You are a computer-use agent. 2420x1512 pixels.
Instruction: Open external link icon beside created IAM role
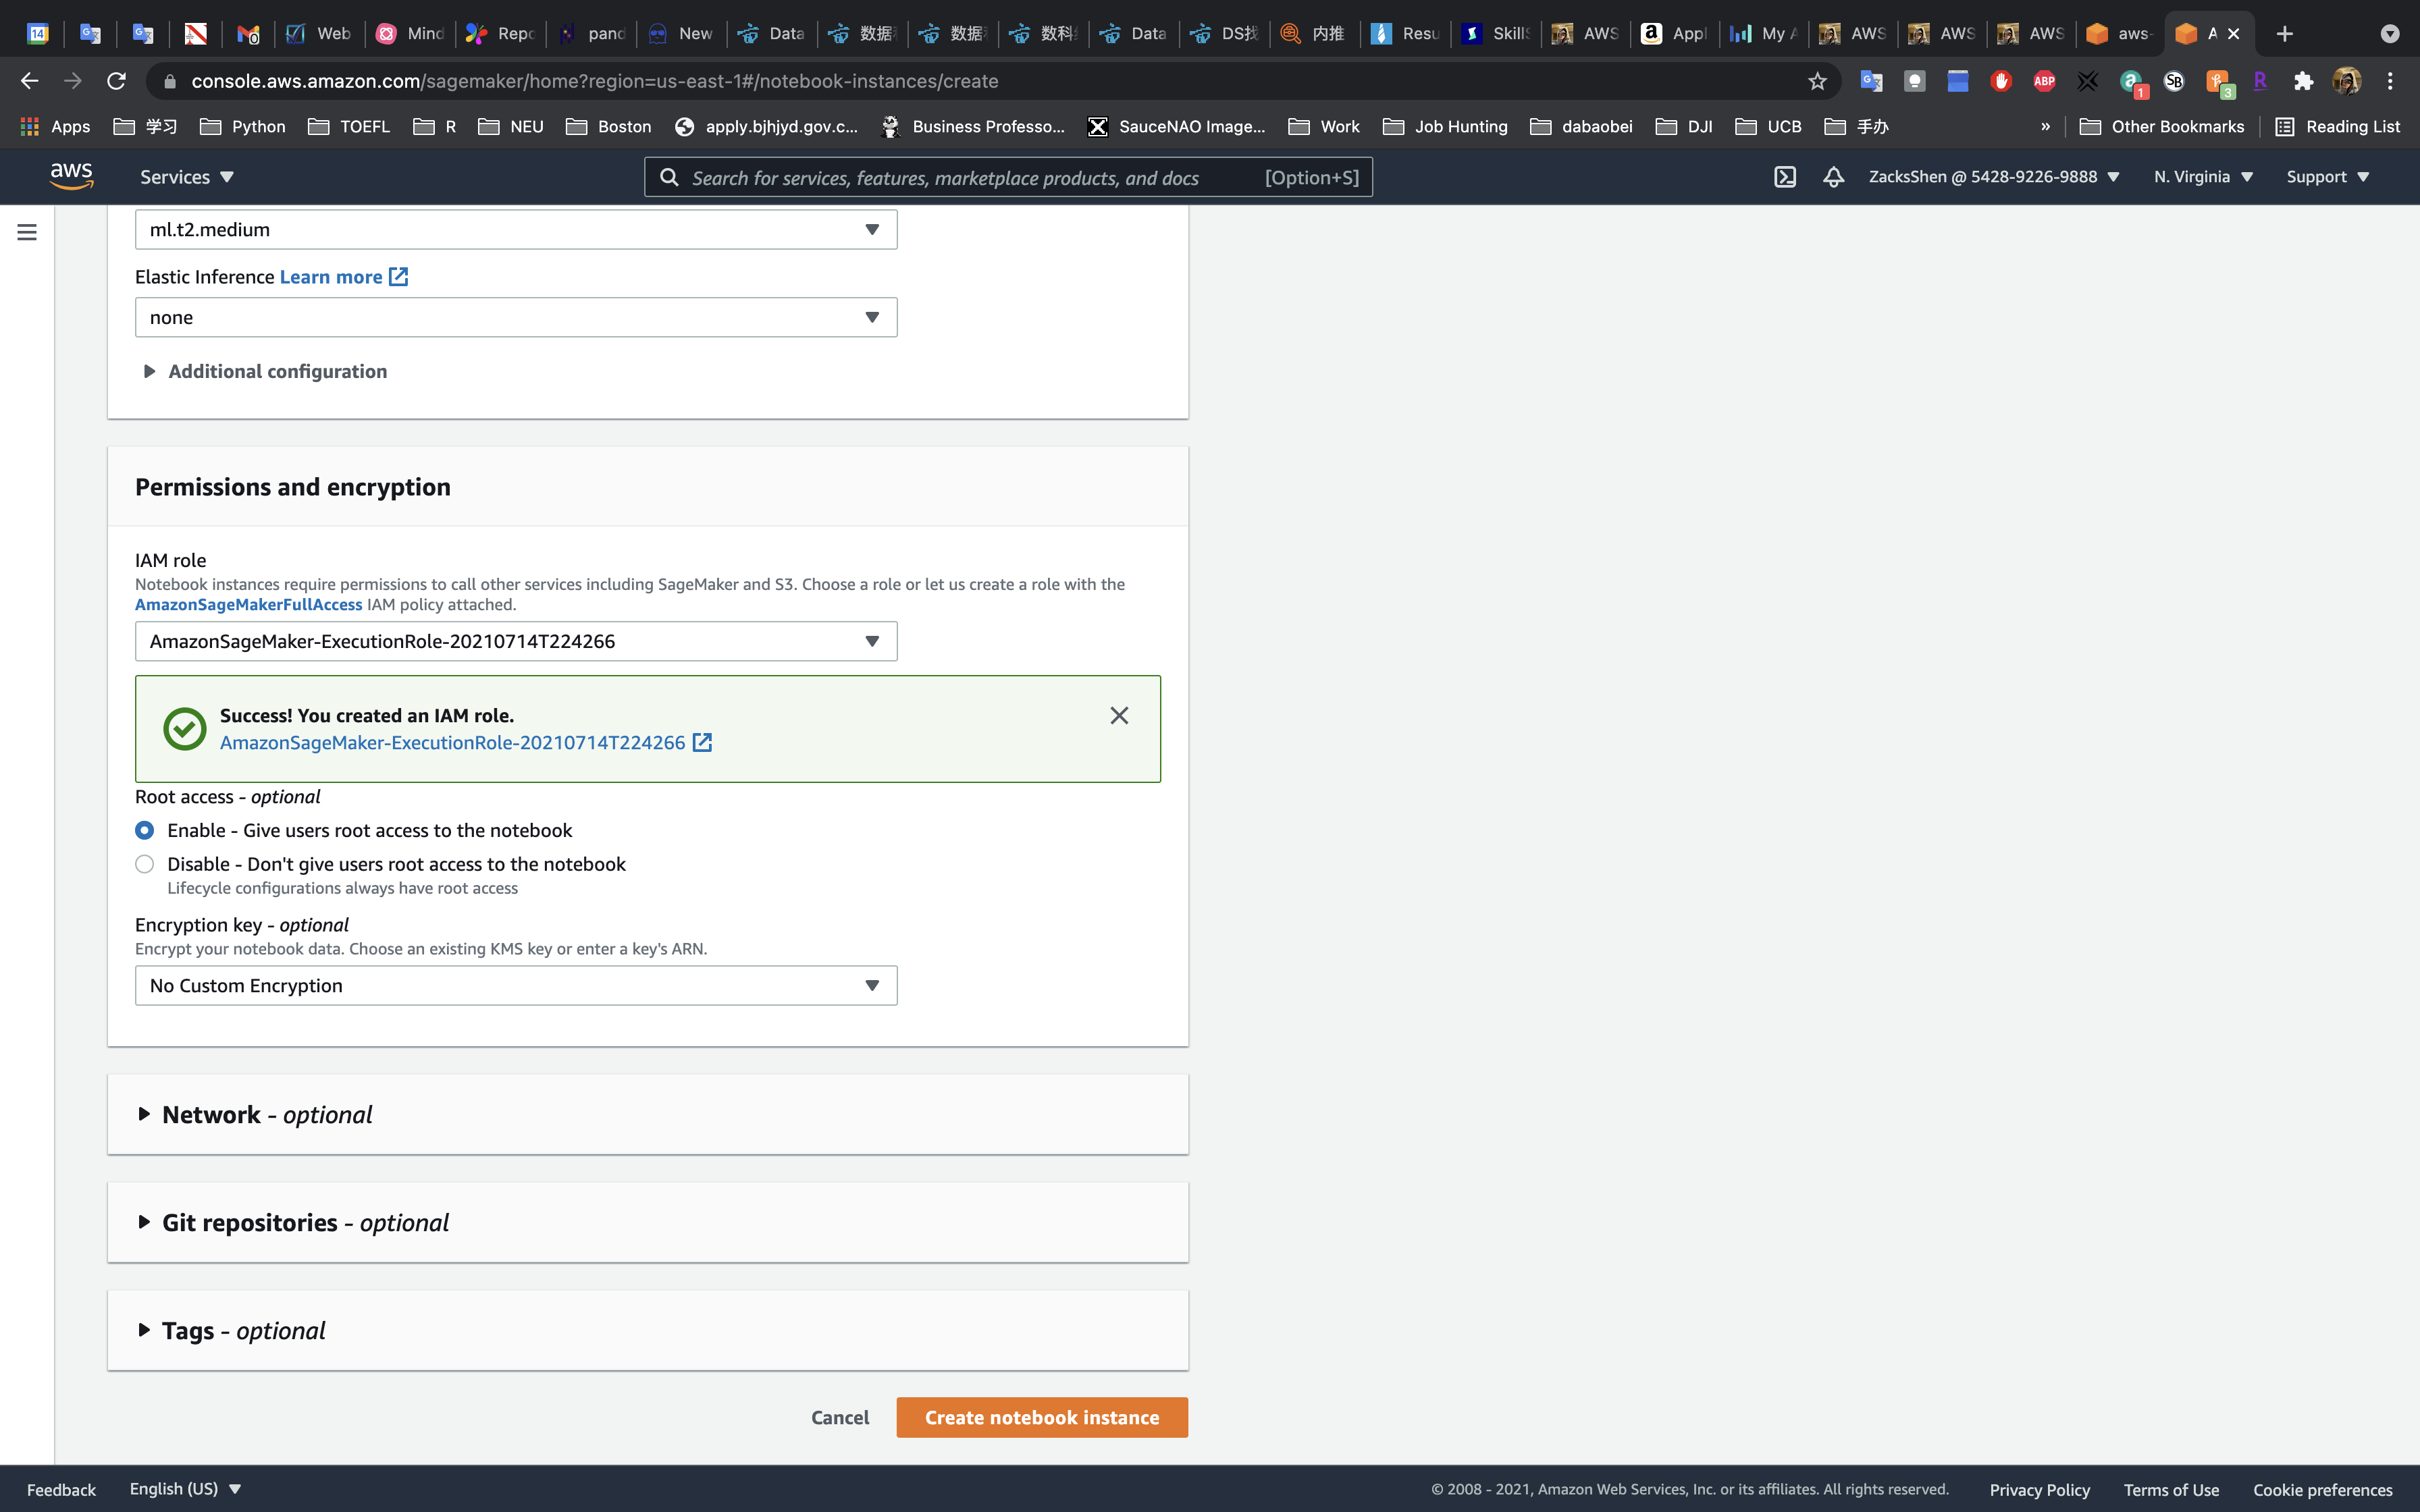click(x=703, y=742)
